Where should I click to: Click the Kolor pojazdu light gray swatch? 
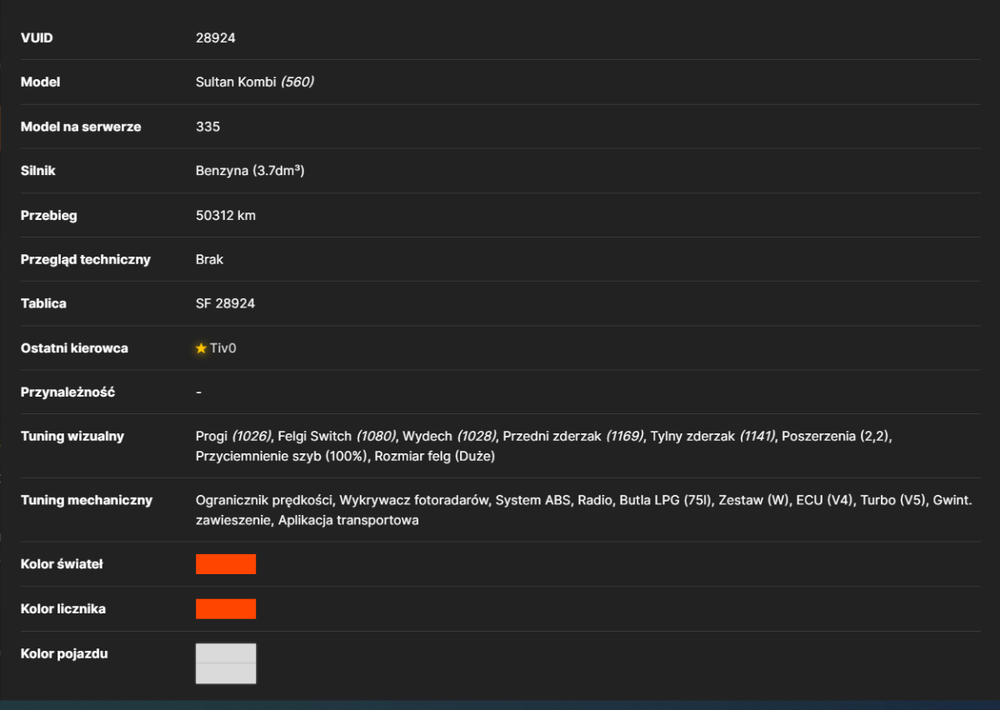point(226,663)
